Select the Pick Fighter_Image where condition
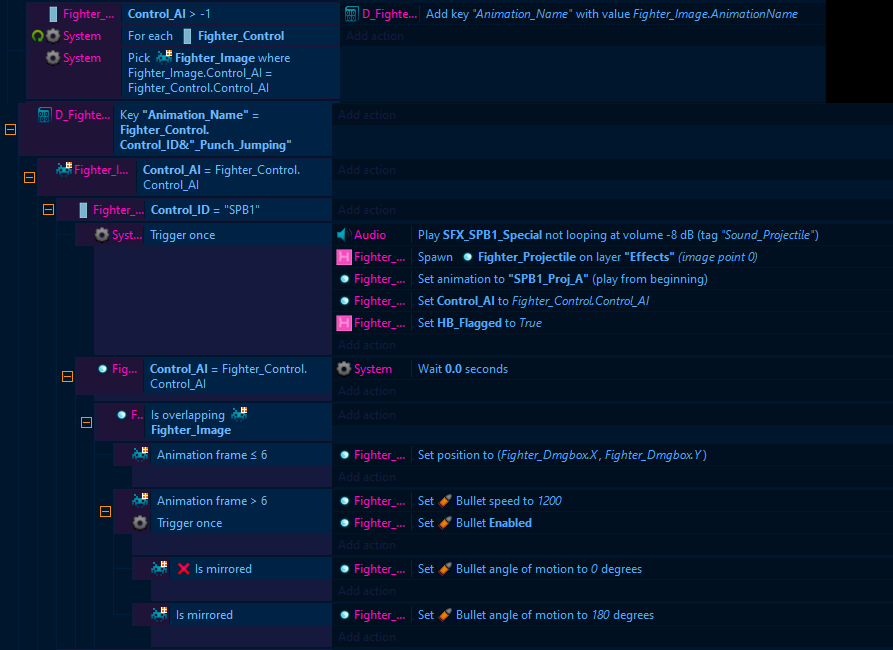893x650 pixels. [183, 73]
